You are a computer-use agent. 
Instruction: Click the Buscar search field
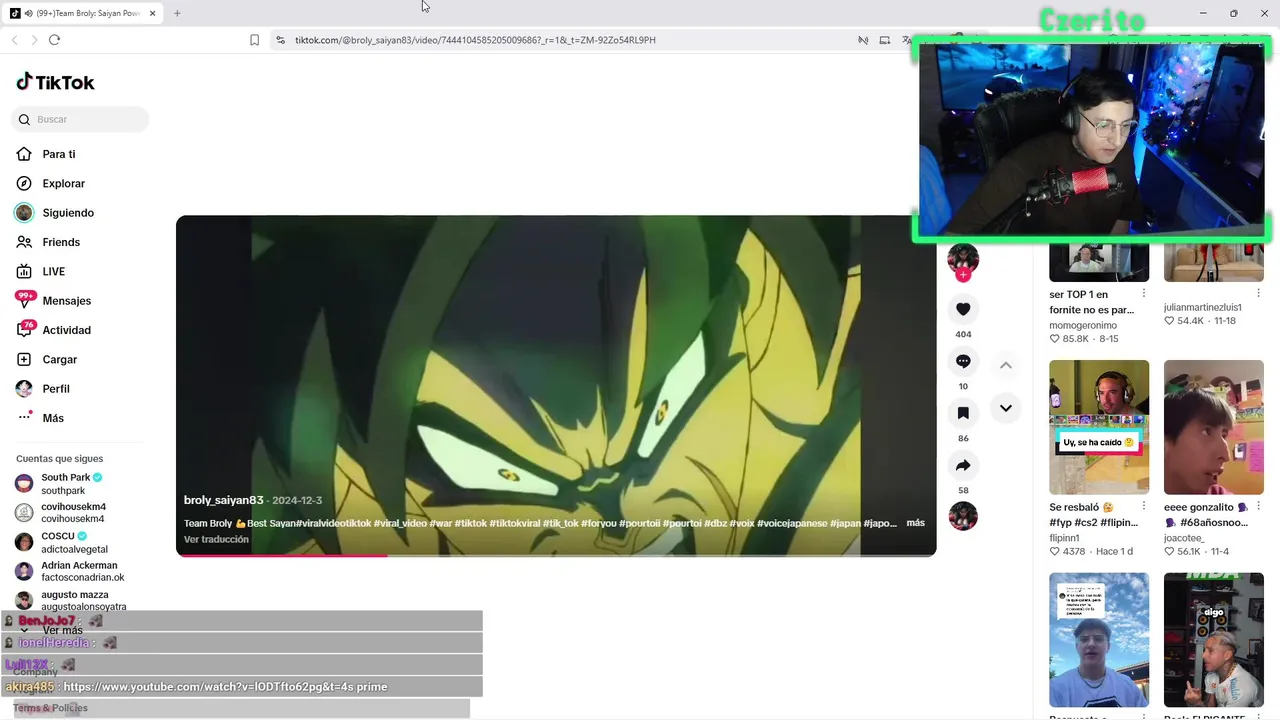[80, 120]
